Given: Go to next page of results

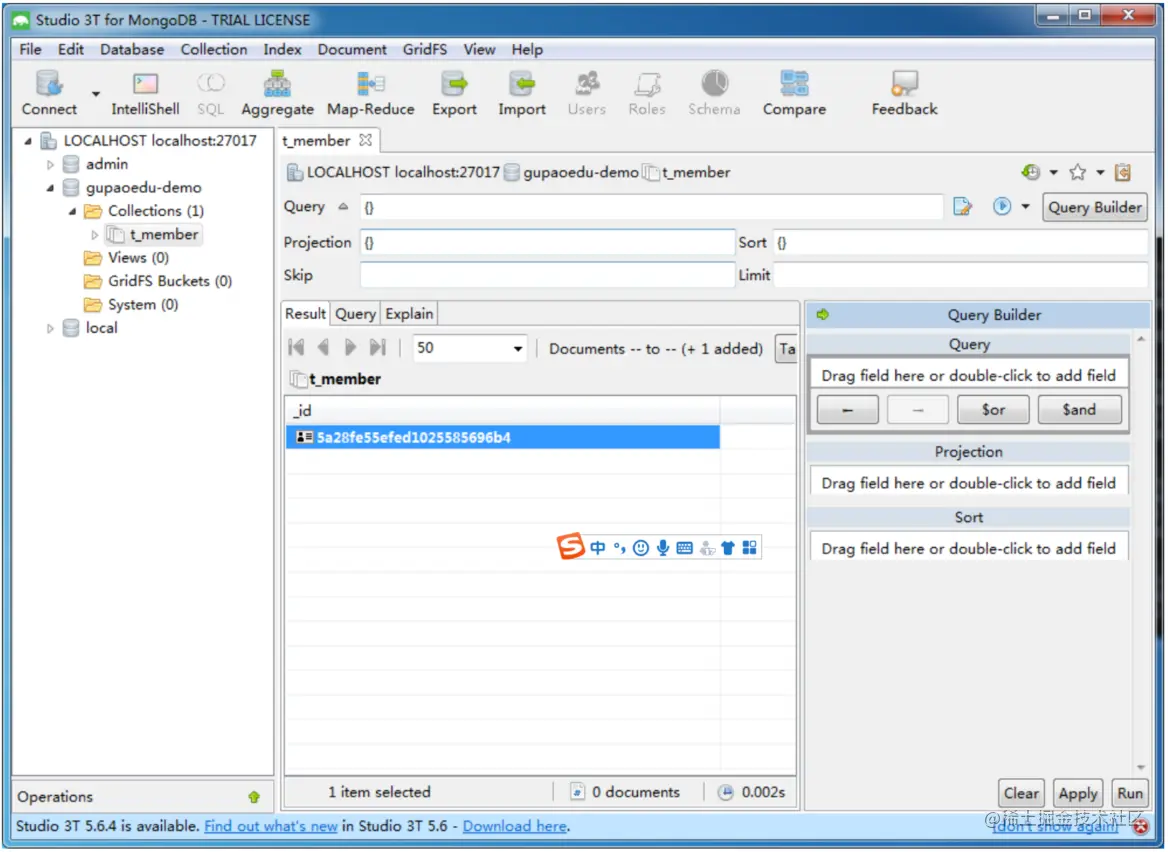Looking at the screenshot, I should tap(350, 347).
